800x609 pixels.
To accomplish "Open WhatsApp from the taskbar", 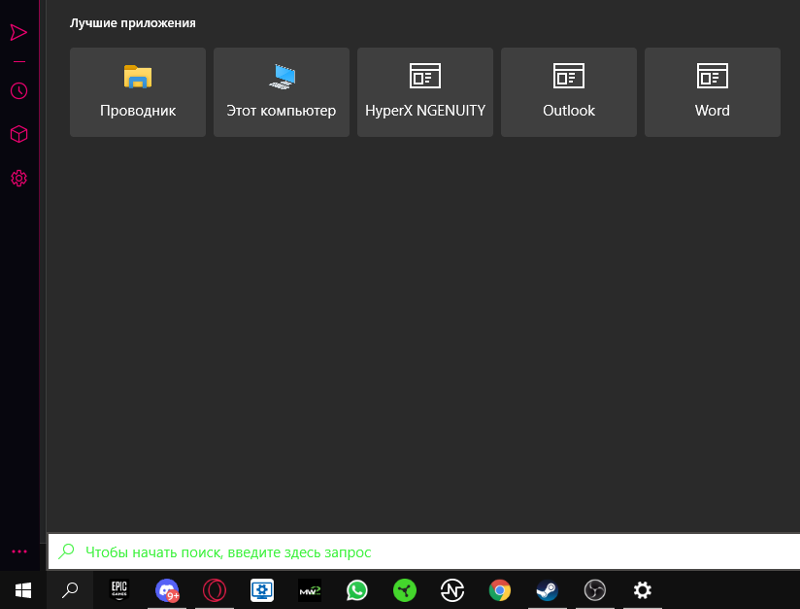I will (x=357, y=591).
